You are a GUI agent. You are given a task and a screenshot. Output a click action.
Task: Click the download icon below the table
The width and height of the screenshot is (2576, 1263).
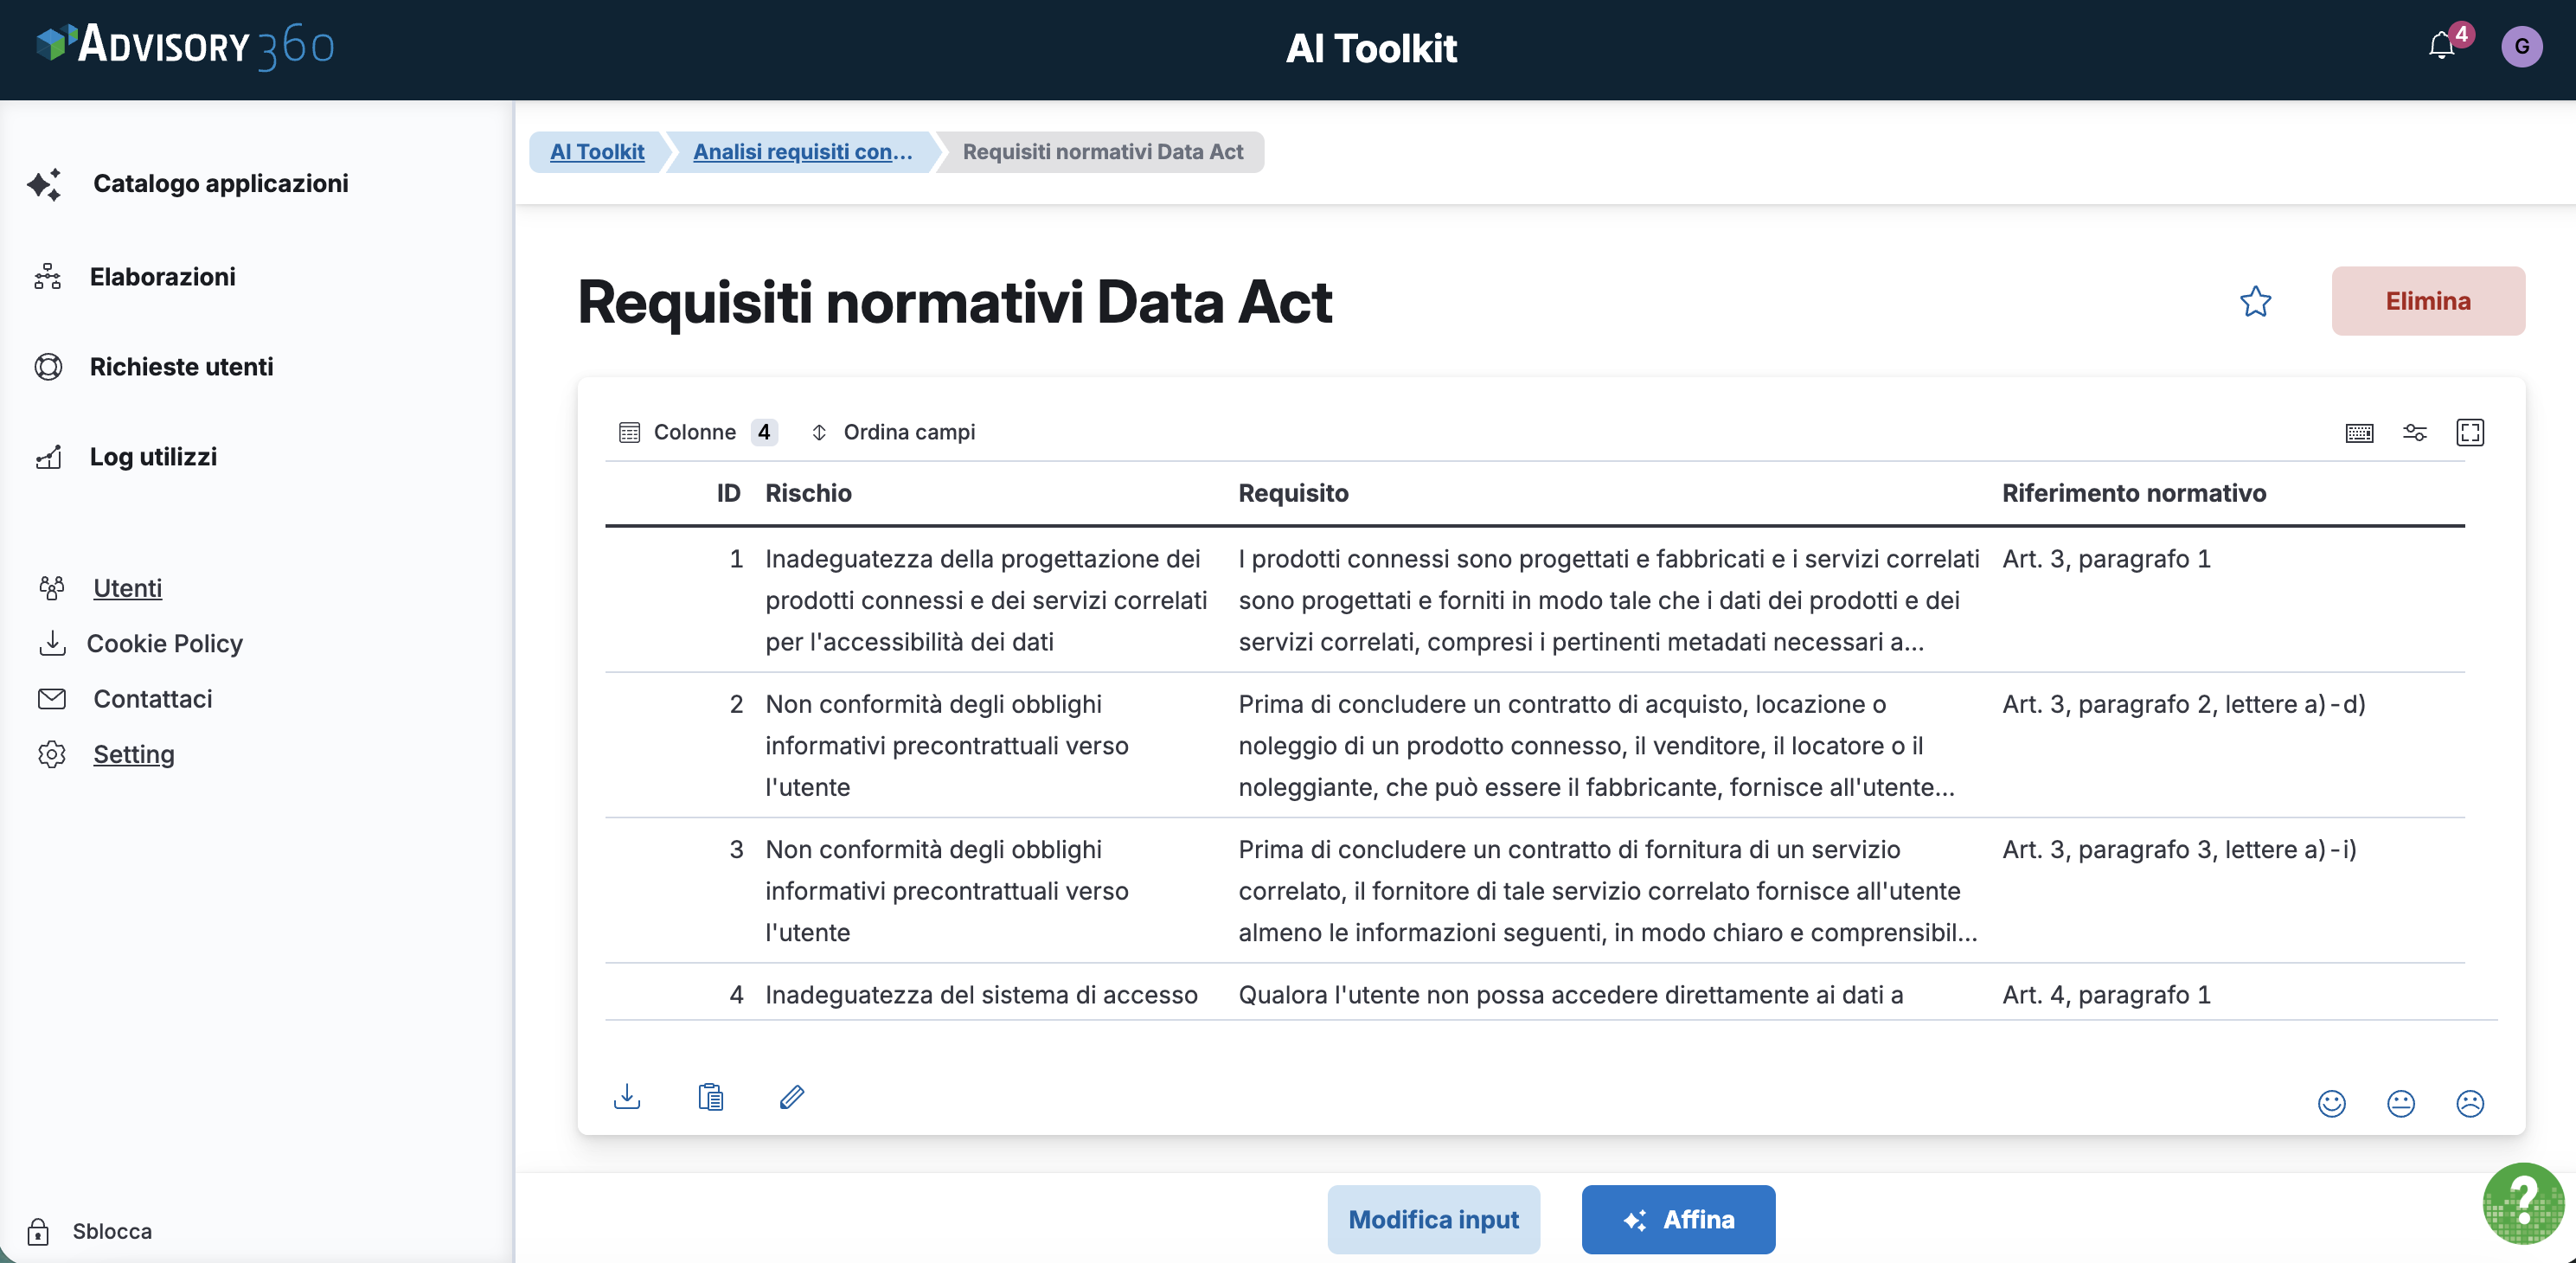pos(627,1097)
